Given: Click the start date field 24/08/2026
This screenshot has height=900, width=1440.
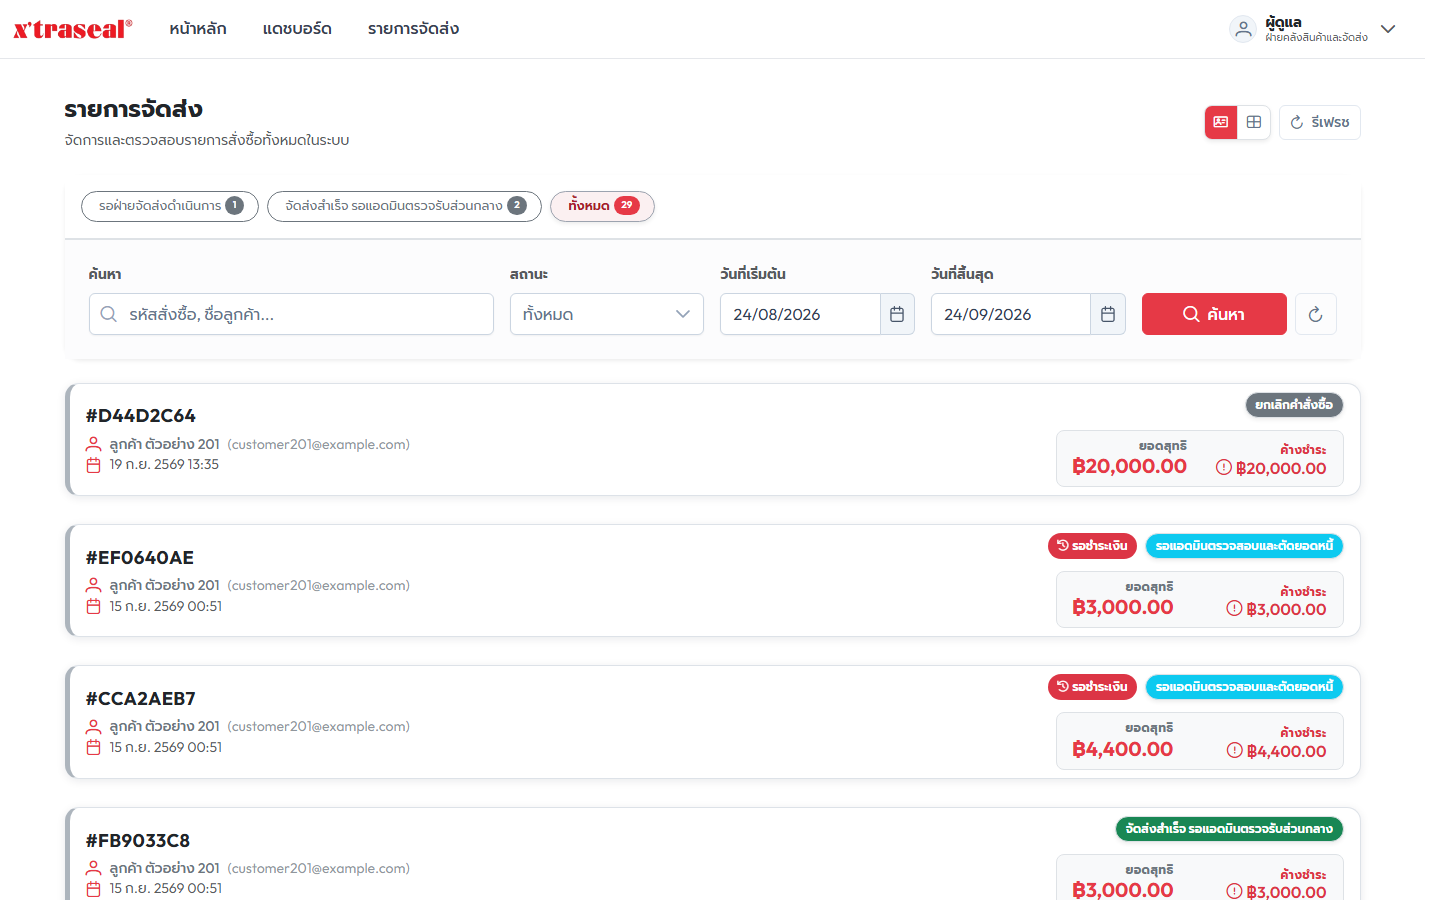Looking at the screenshot, I should (800, 314).
